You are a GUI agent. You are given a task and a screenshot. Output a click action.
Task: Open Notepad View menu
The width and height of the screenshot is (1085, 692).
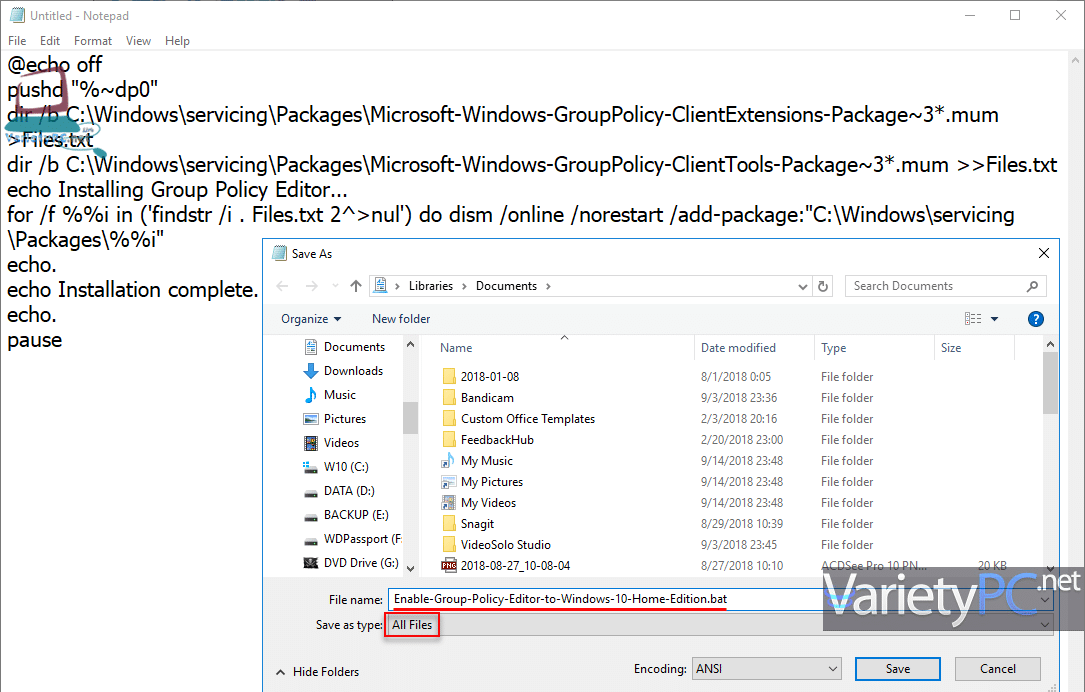[138, 41]
